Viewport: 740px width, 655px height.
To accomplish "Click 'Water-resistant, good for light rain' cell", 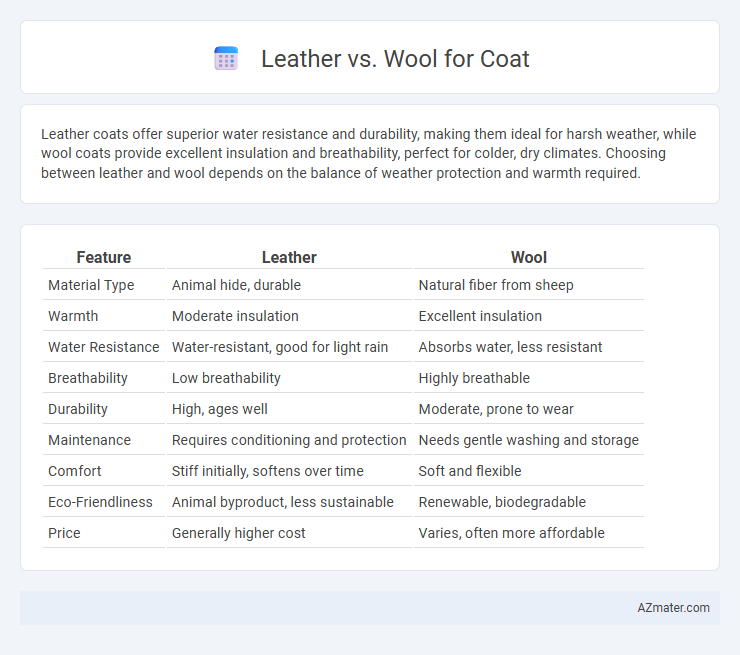I will pyautogui.click(x=289, y=347).
